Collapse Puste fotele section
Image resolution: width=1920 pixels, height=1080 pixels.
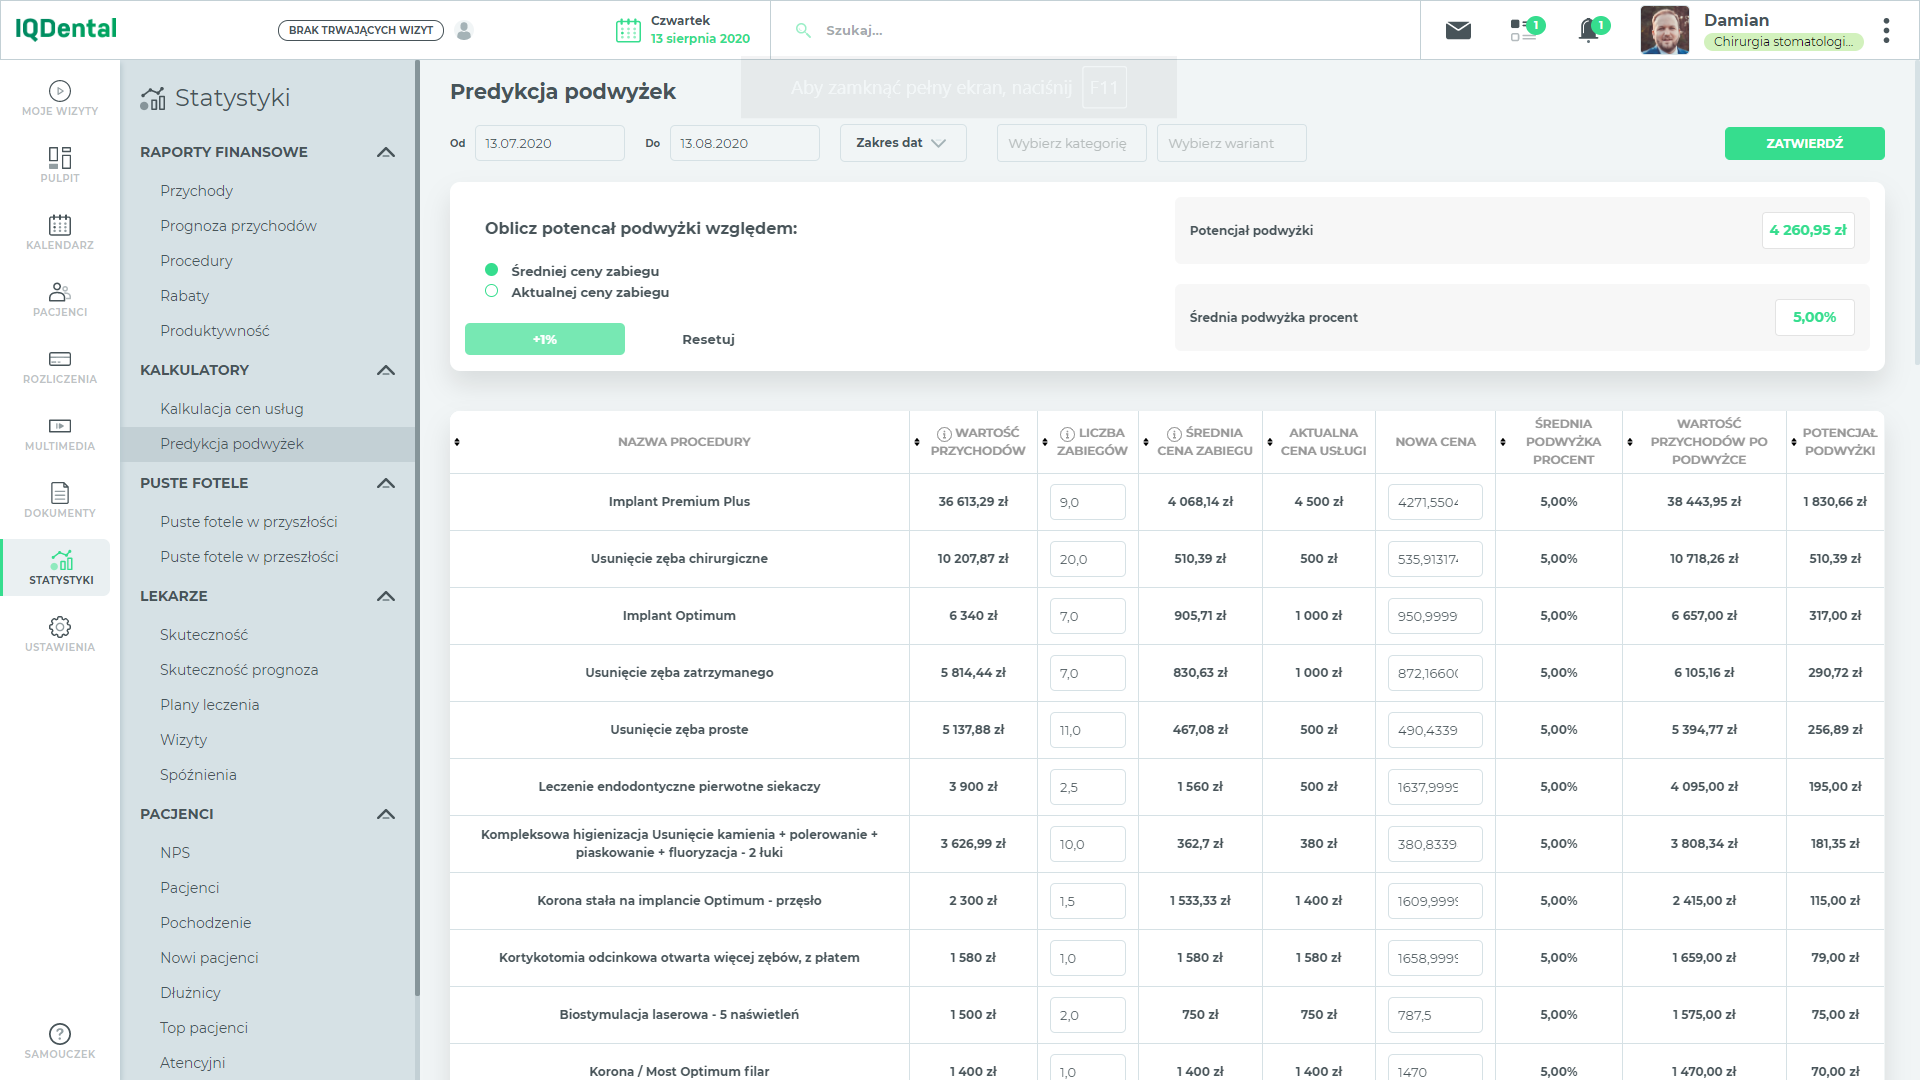[x=386, y=483]
